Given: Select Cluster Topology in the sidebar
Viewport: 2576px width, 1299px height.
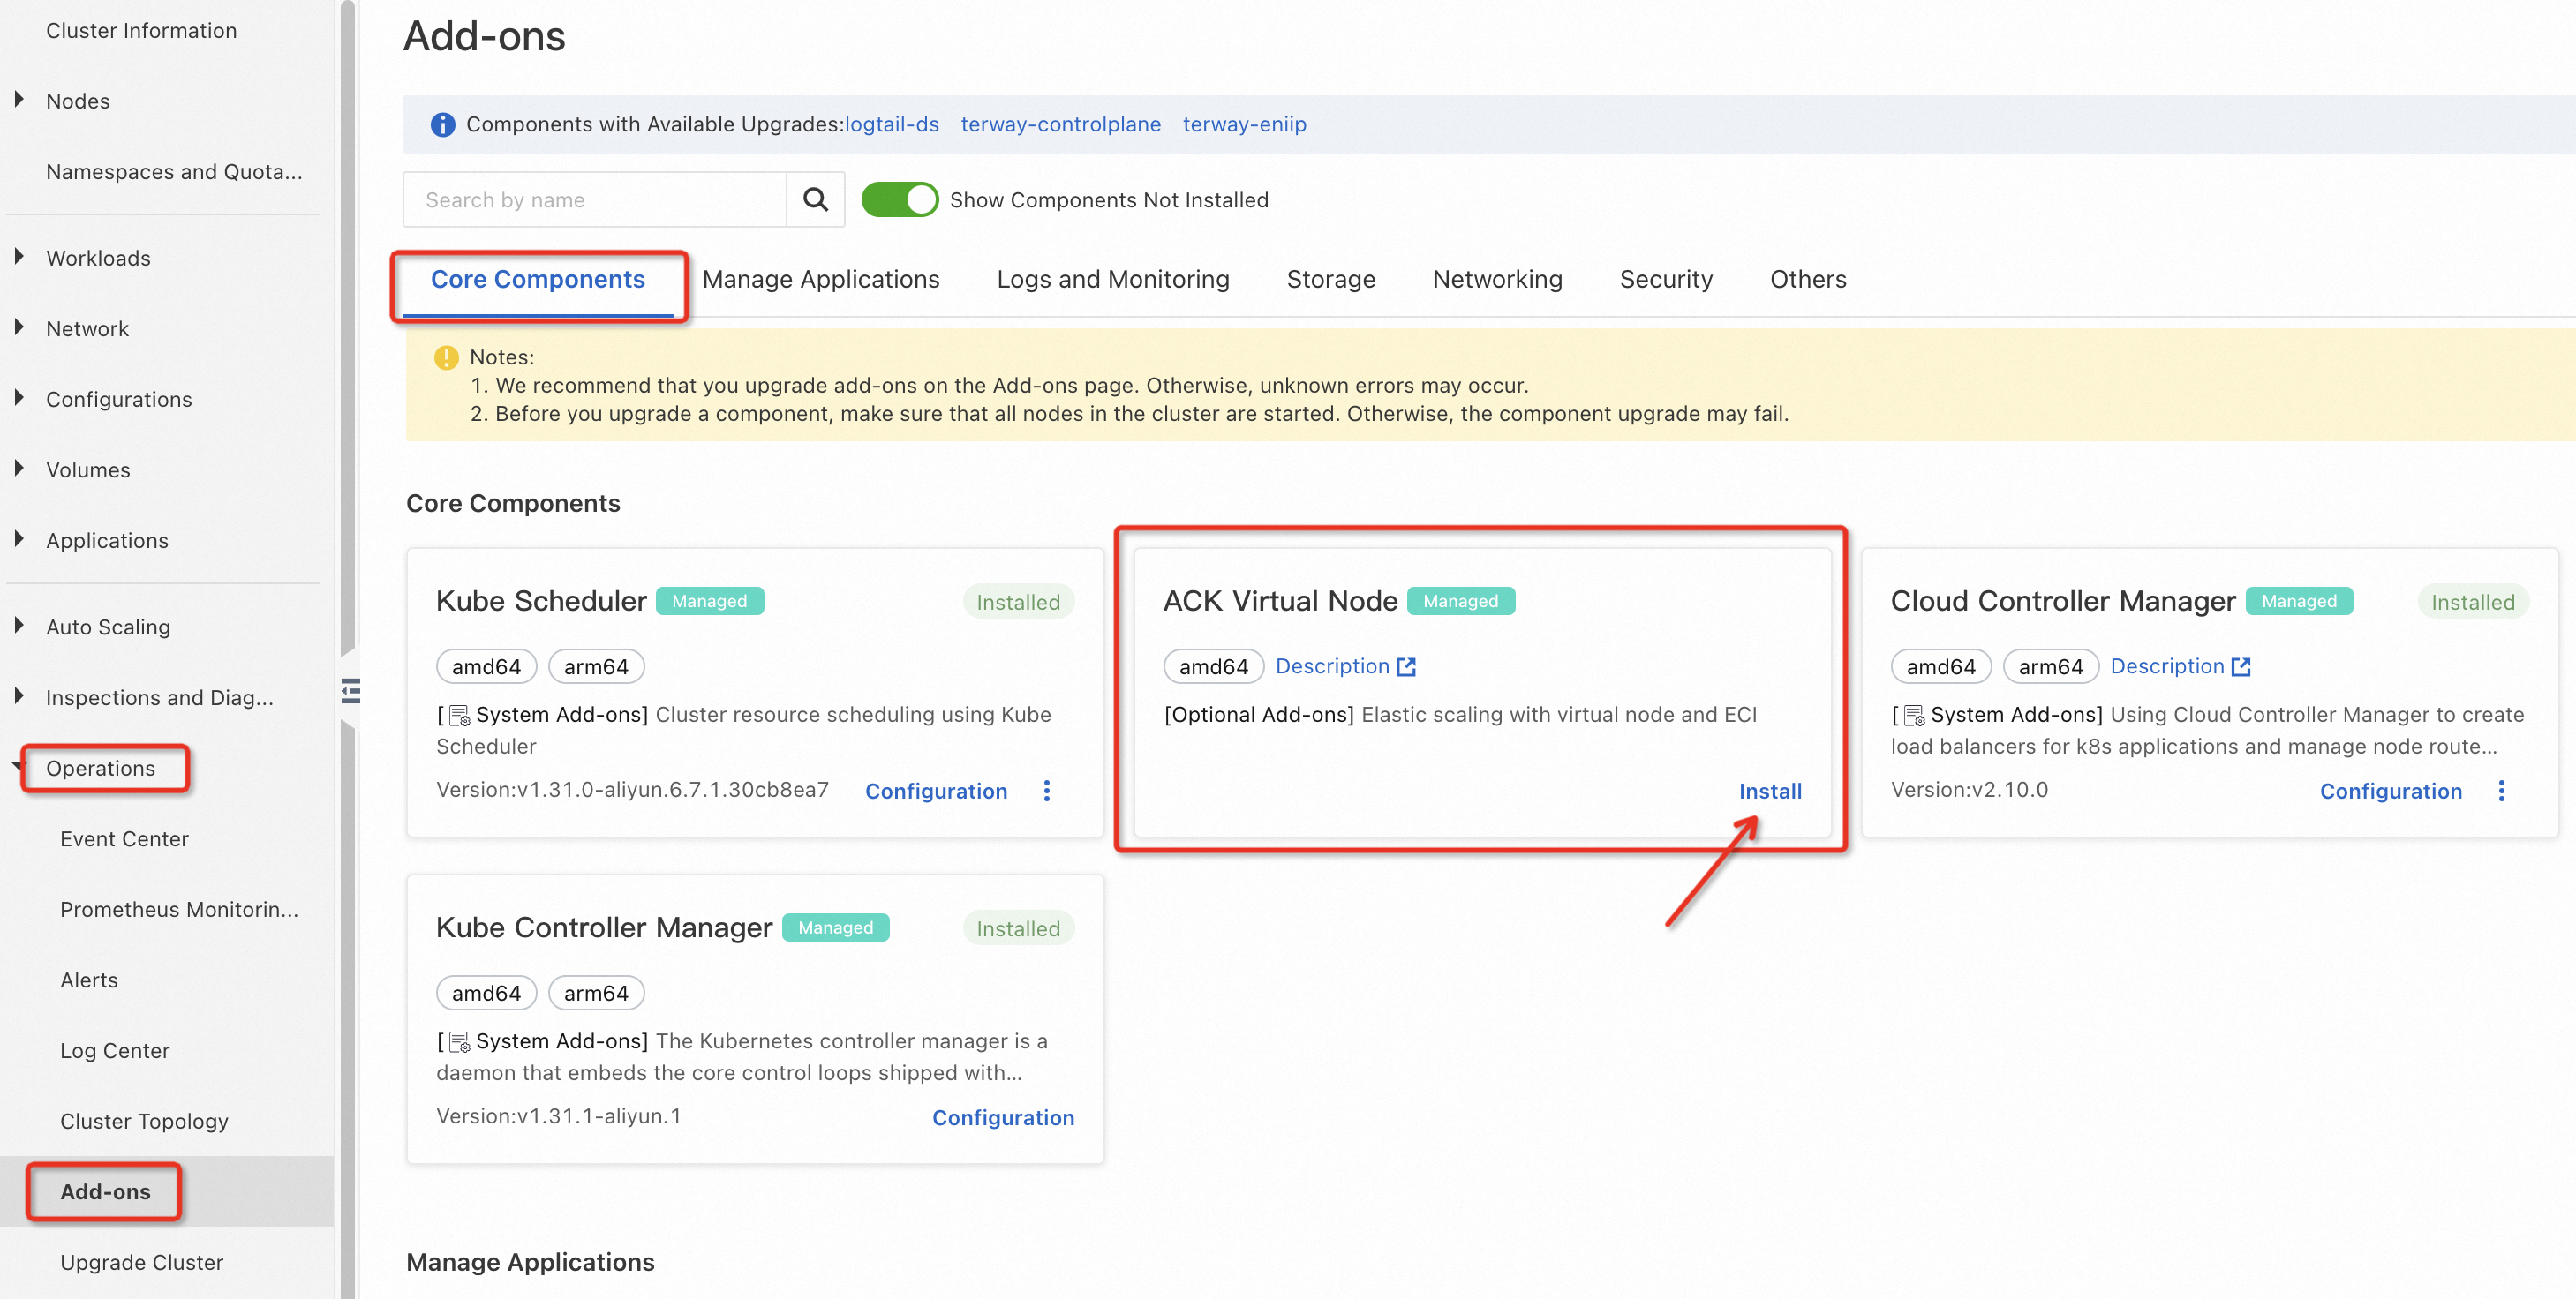Looking at the screenshot, I should (x=144, y=1121).
